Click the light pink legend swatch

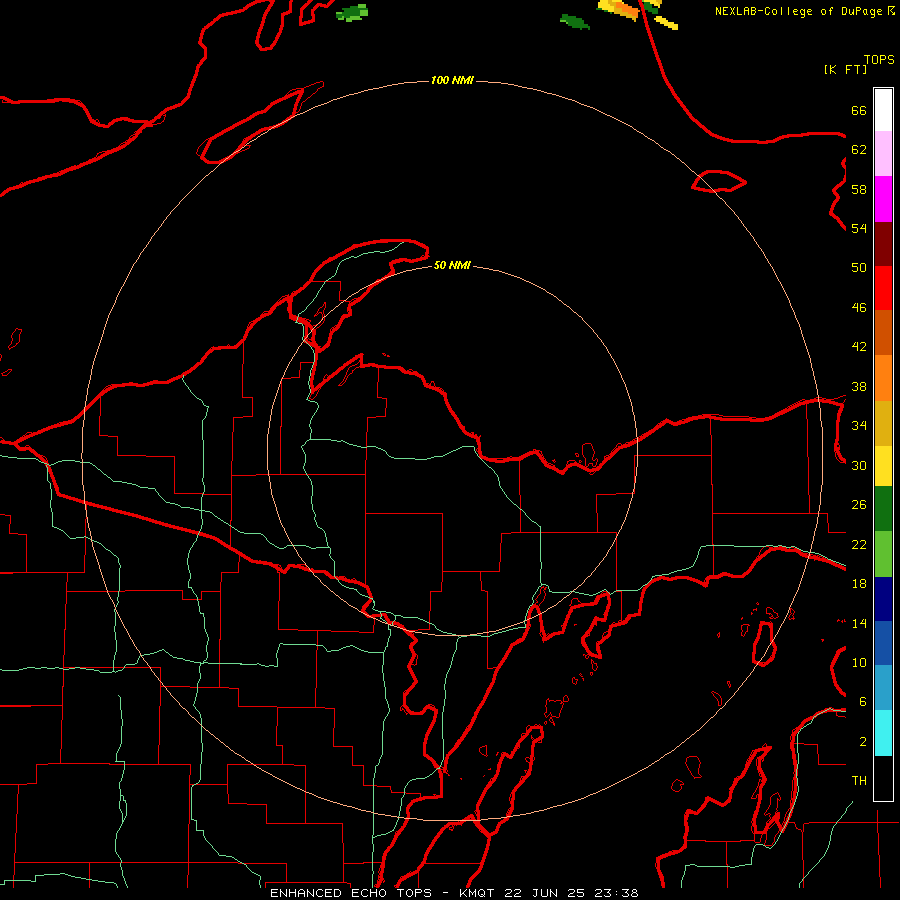[x=883, y=154]
